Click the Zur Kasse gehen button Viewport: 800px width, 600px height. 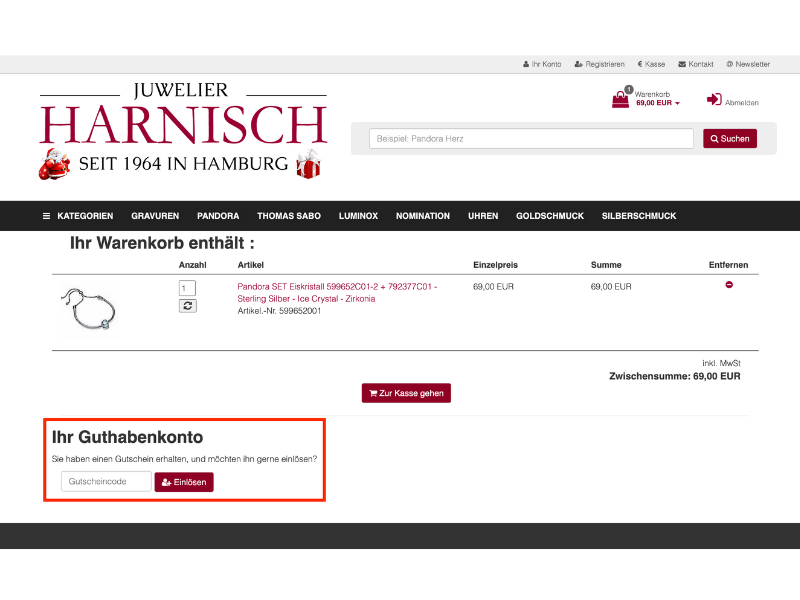tap(406, 393)
